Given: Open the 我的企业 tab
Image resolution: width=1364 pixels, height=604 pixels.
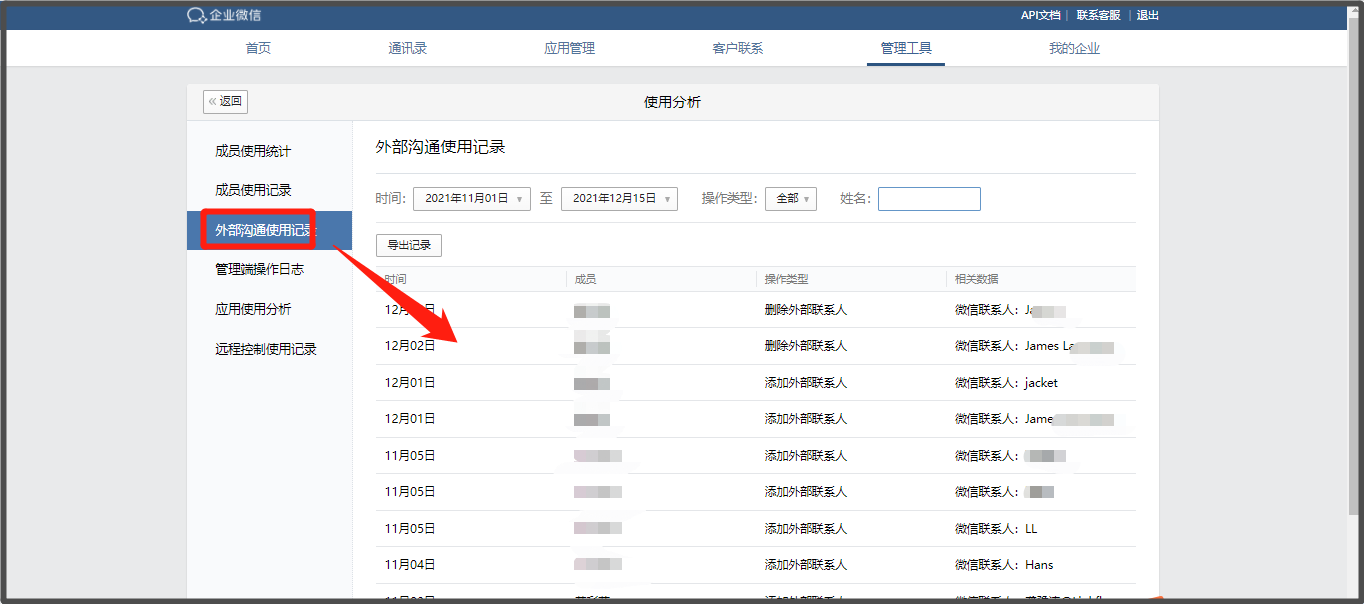Looking at the screenshot, I should [1074, 48].
